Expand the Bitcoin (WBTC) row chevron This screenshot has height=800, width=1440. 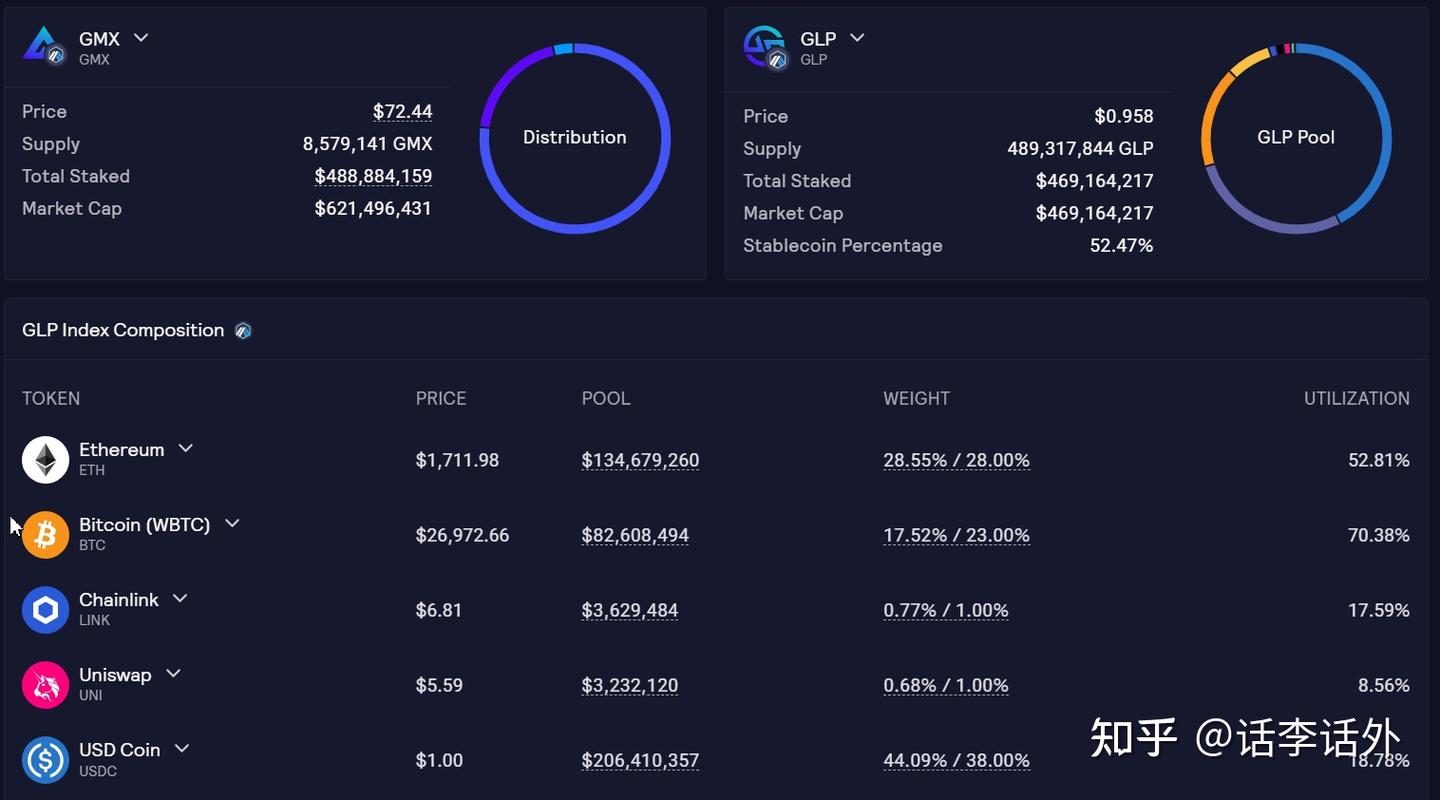[x=232, y=523]
